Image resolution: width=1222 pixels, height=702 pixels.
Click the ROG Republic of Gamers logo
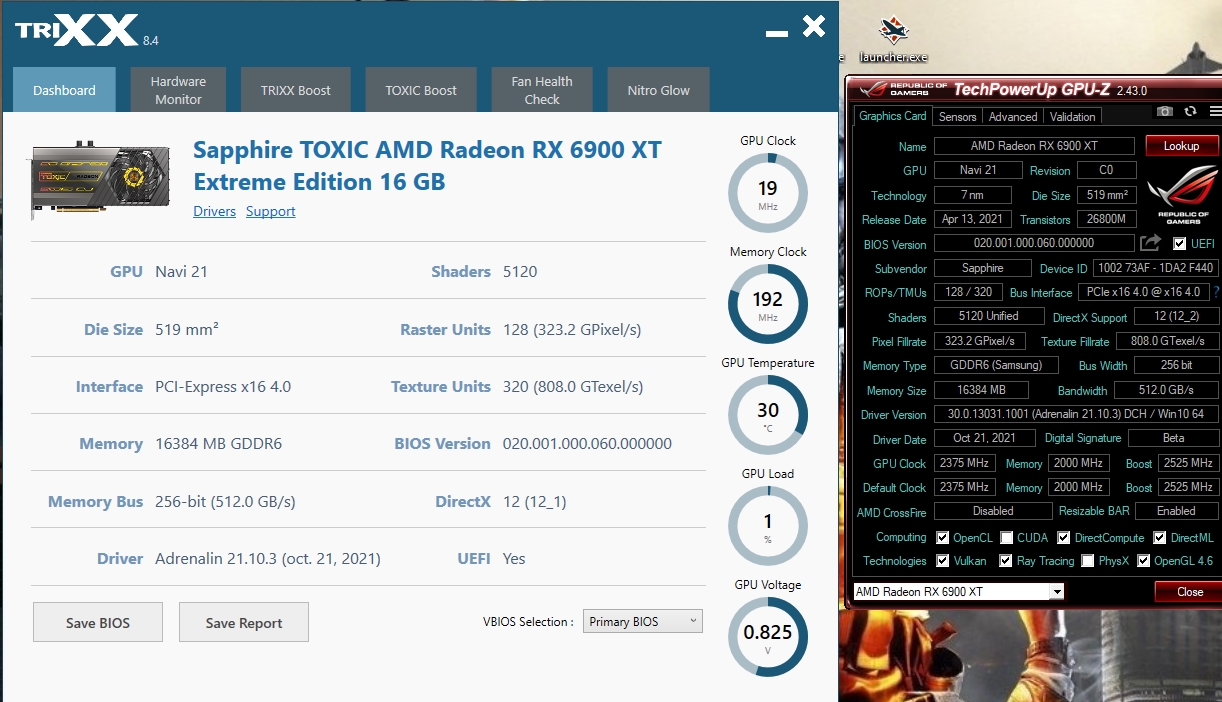pos(1182,196)
